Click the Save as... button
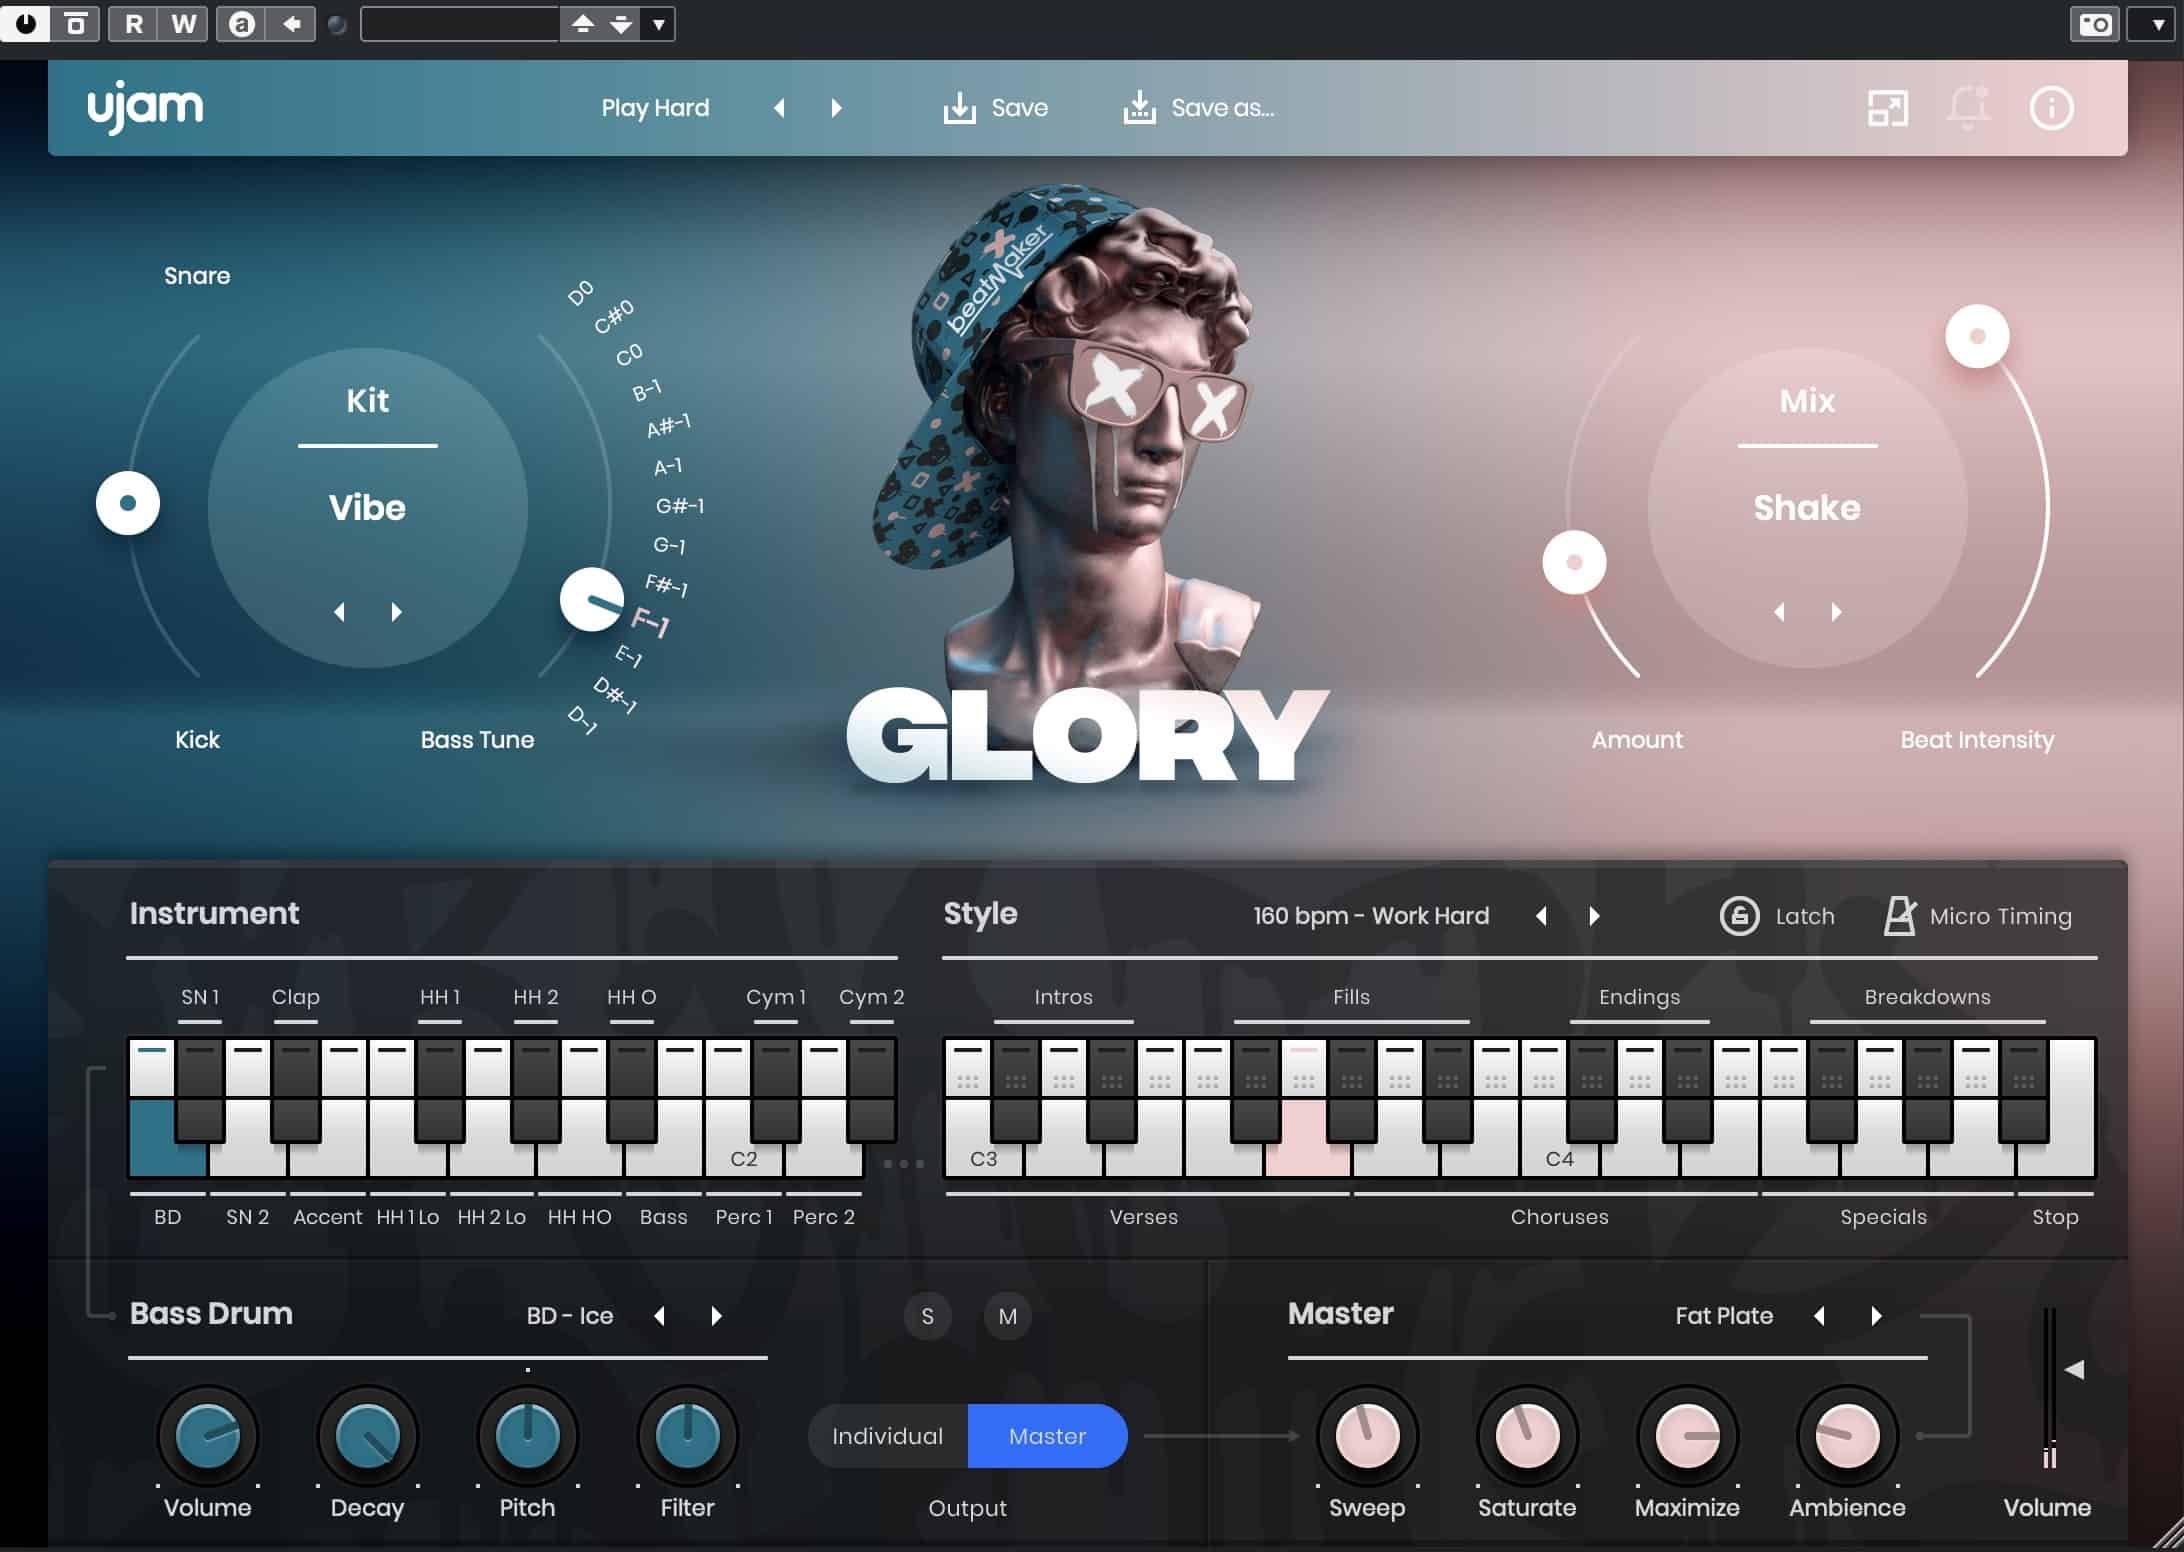This screenshot has width=2184, height=1552. [1198, 108]
